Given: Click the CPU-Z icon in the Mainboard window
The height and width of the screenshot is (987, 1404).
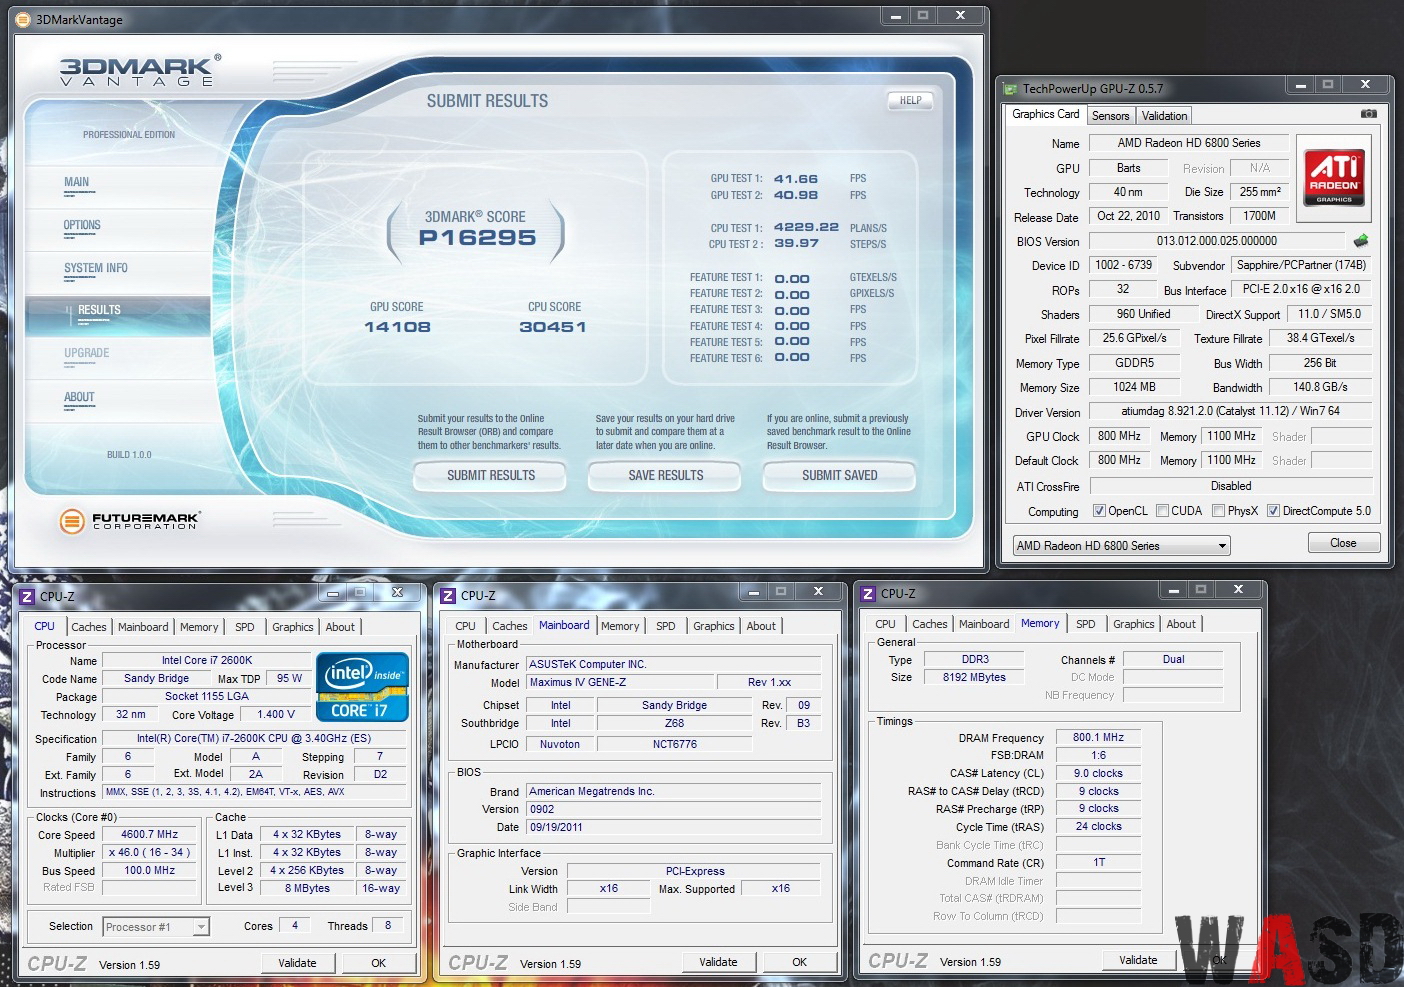Looking at the screenshot, I should pyautogui.click(x=448, y=595).
